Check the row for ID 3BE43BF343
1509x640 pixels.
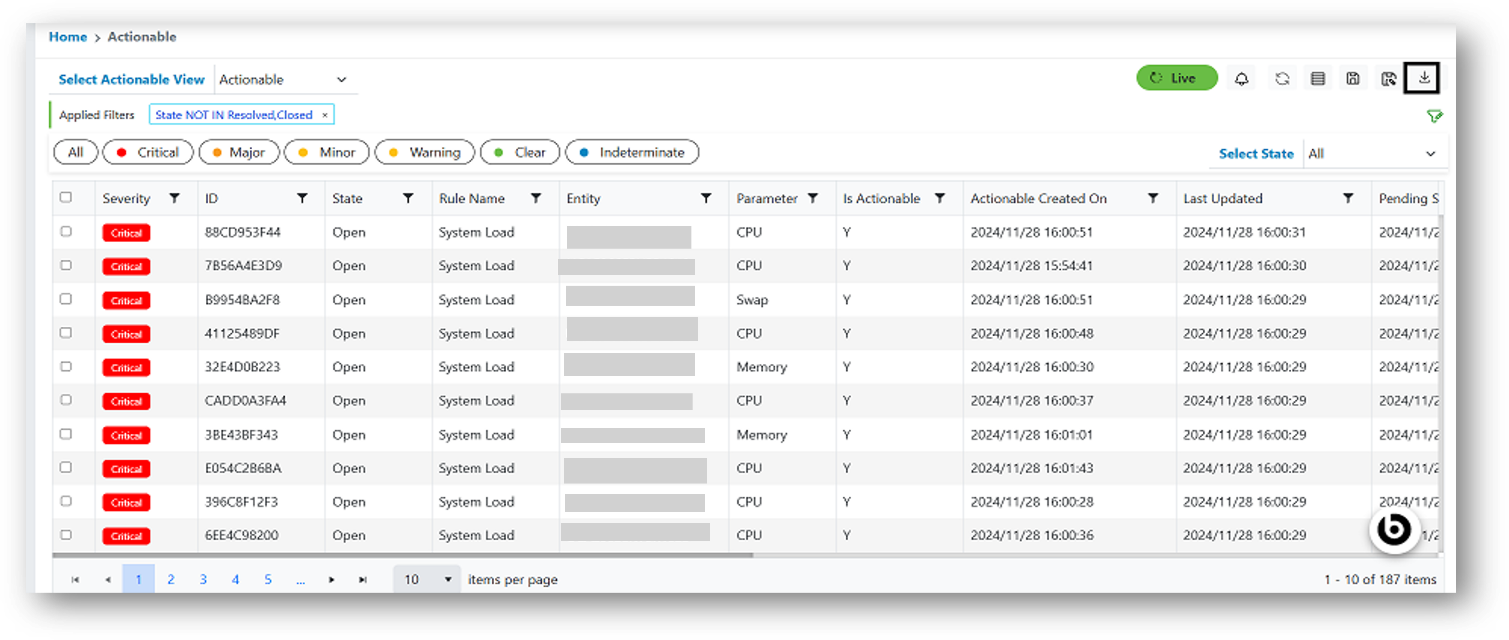coord(66,434)
